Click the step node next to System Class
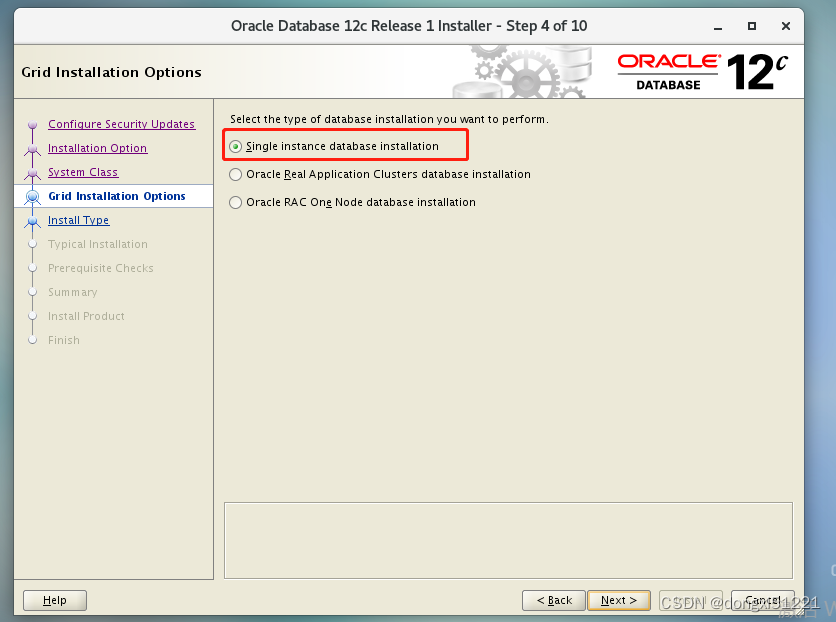The height and width of the screenshot is (622, 836). click(33, 172)
